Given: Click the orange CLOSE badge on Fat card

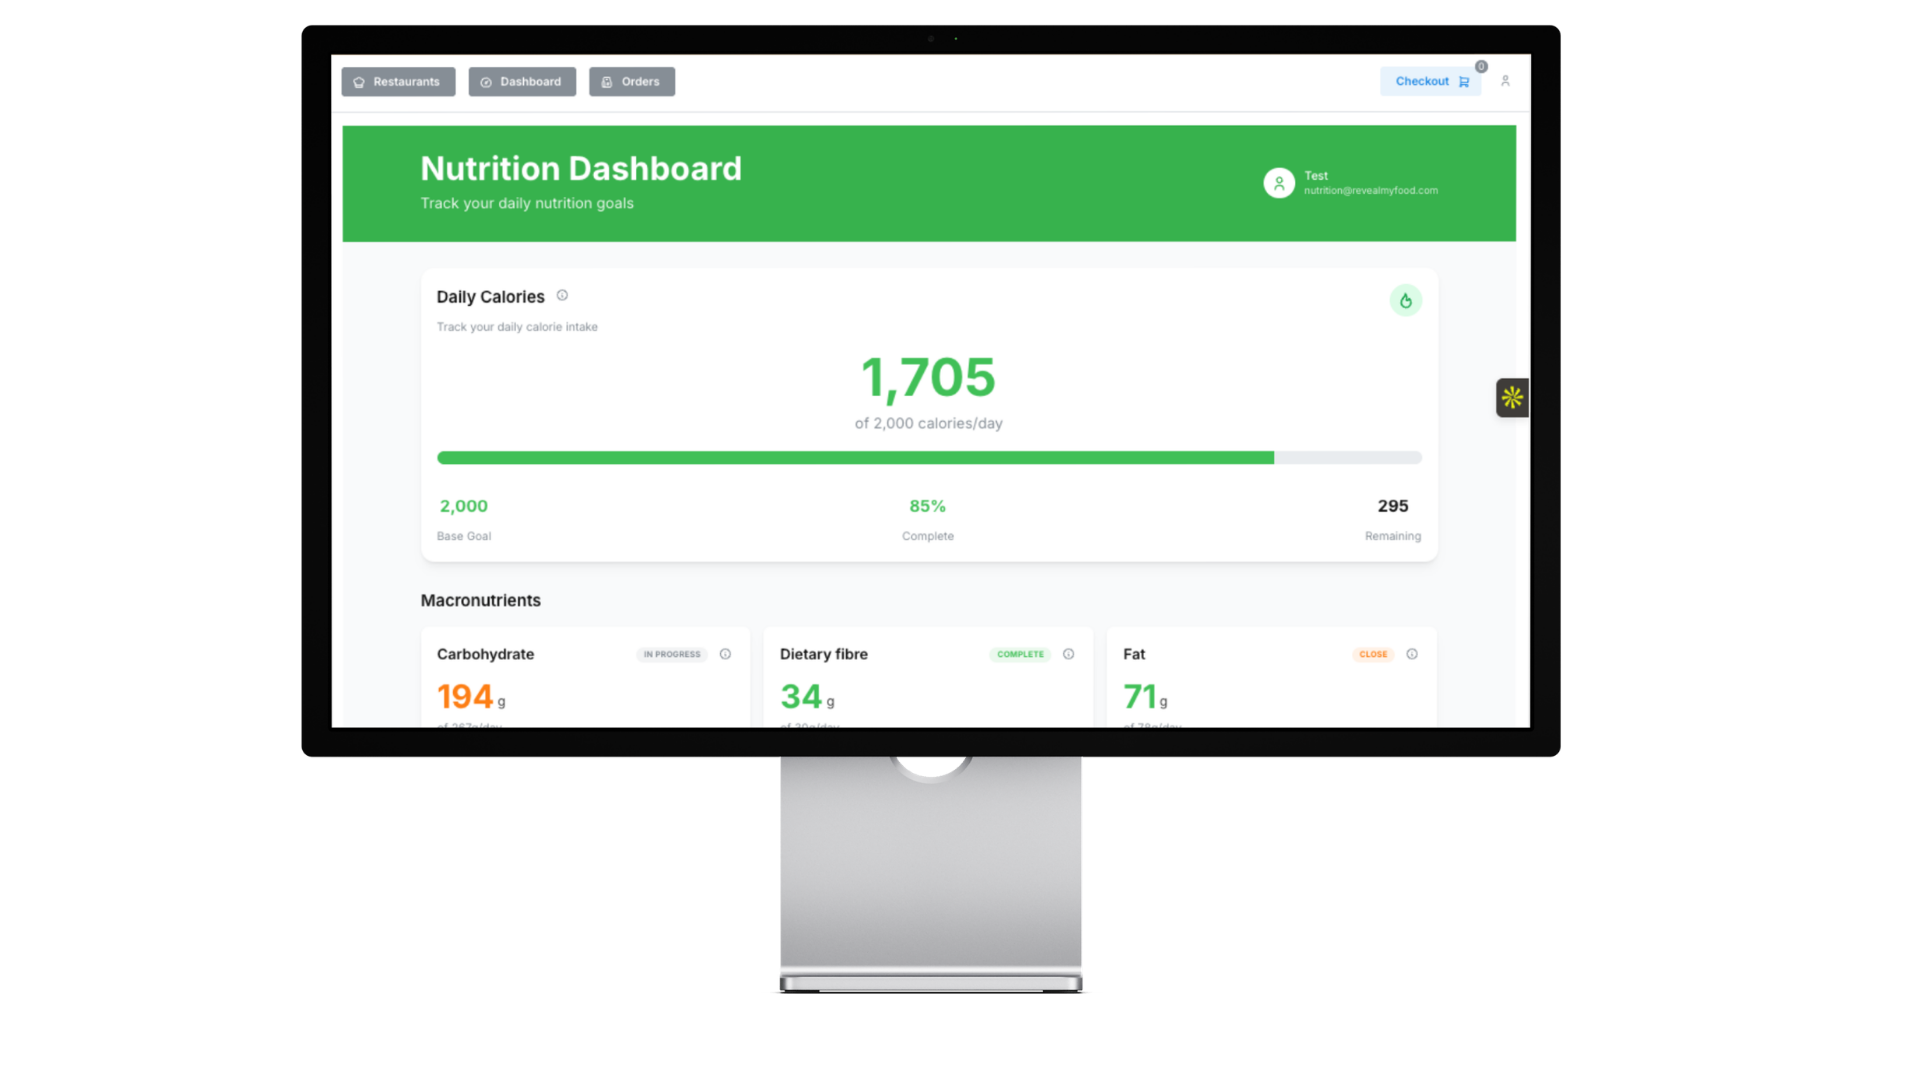Looking at the screenshot, I should pos(1373,655).
